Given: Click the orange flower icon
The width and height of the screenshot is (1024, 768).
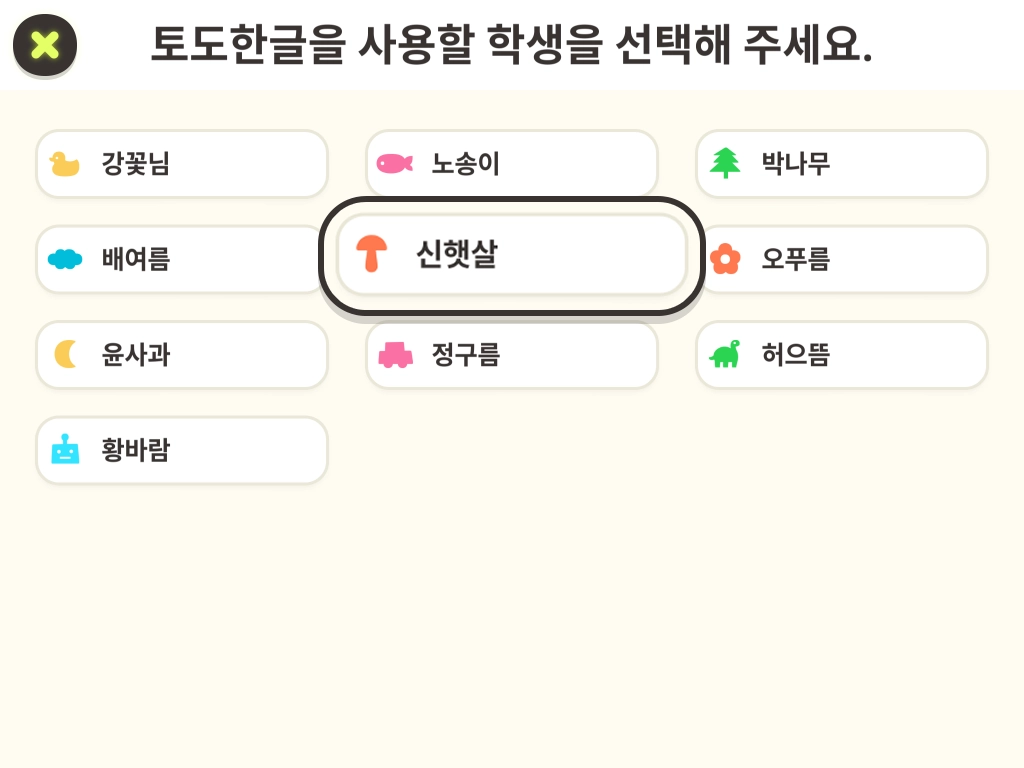Looking at the screenshot, I should pyautogui.click(x=725, y=259).
